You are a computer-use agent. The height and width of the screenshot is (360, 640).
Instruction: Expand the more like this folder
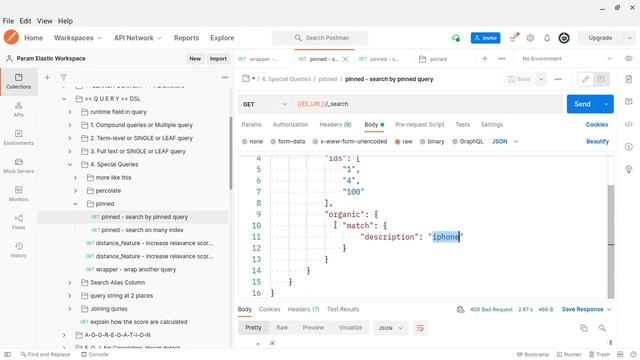tap(75, 178)
